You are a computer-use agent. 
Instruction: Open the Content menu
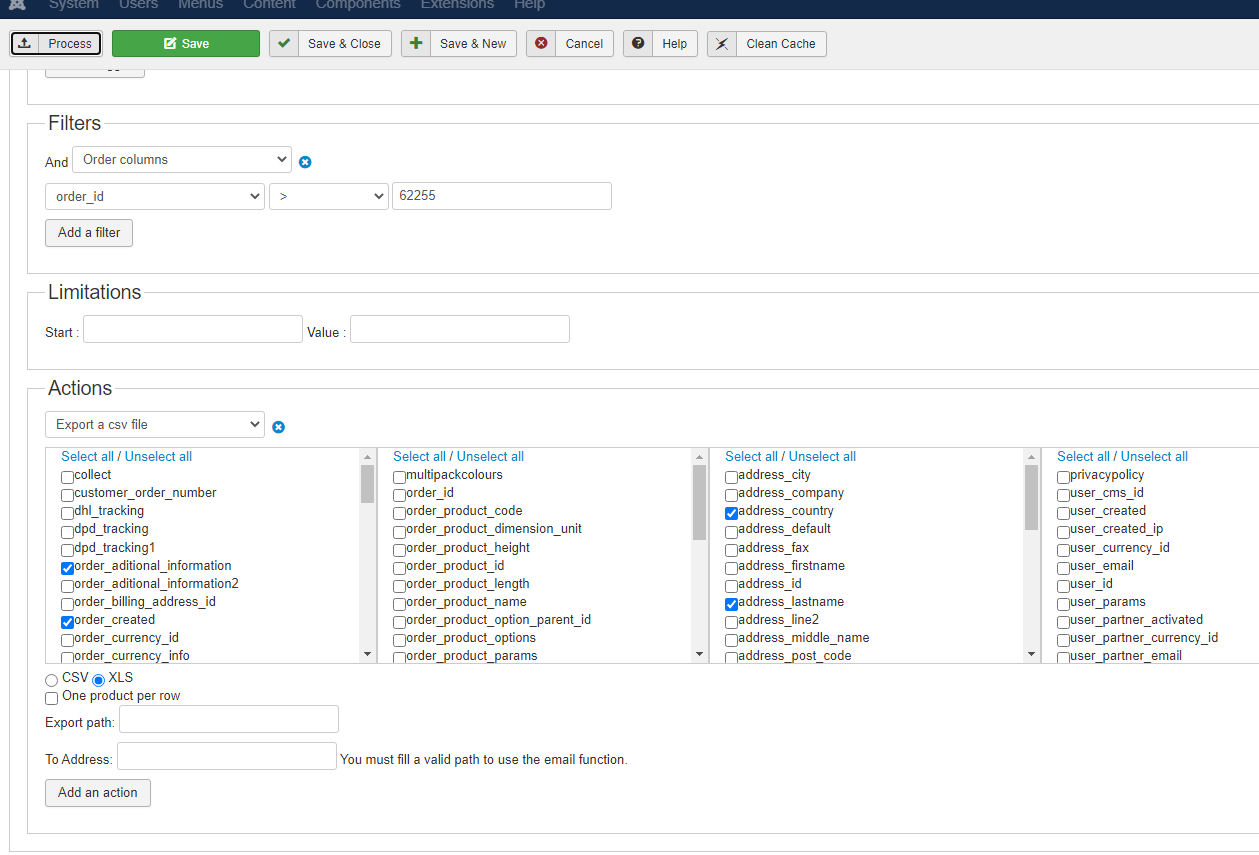[x=269, y=5]
